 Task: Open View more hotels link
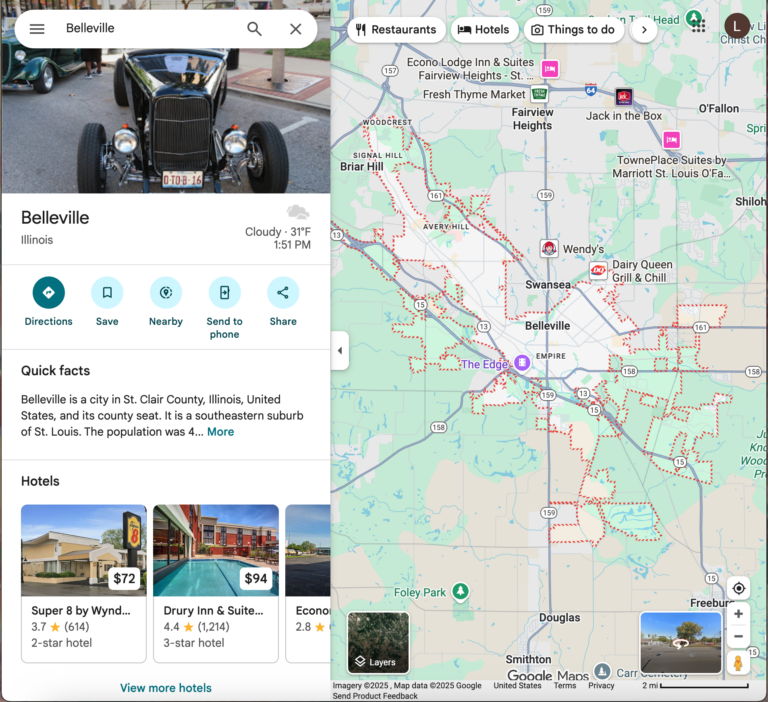pyautogui.click(x=166, y=688)
